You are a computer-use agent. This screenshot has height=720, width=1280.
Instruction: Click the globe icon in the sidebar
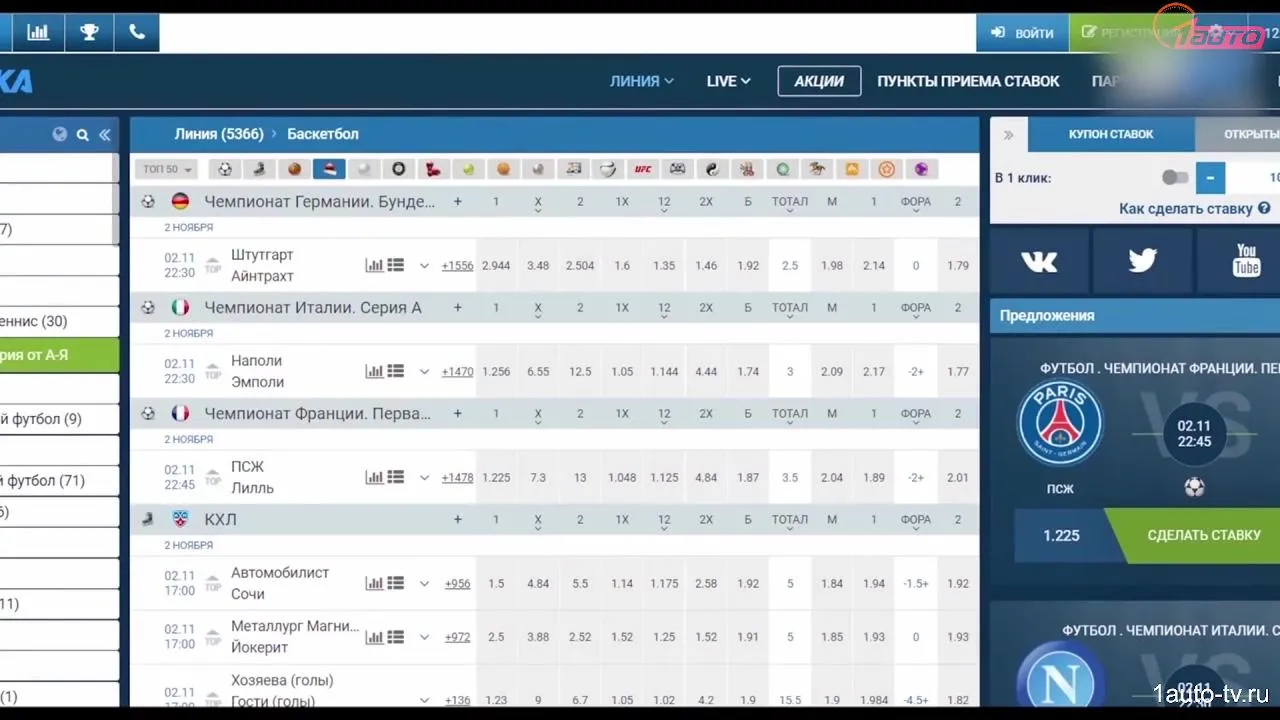click(60, 134)
